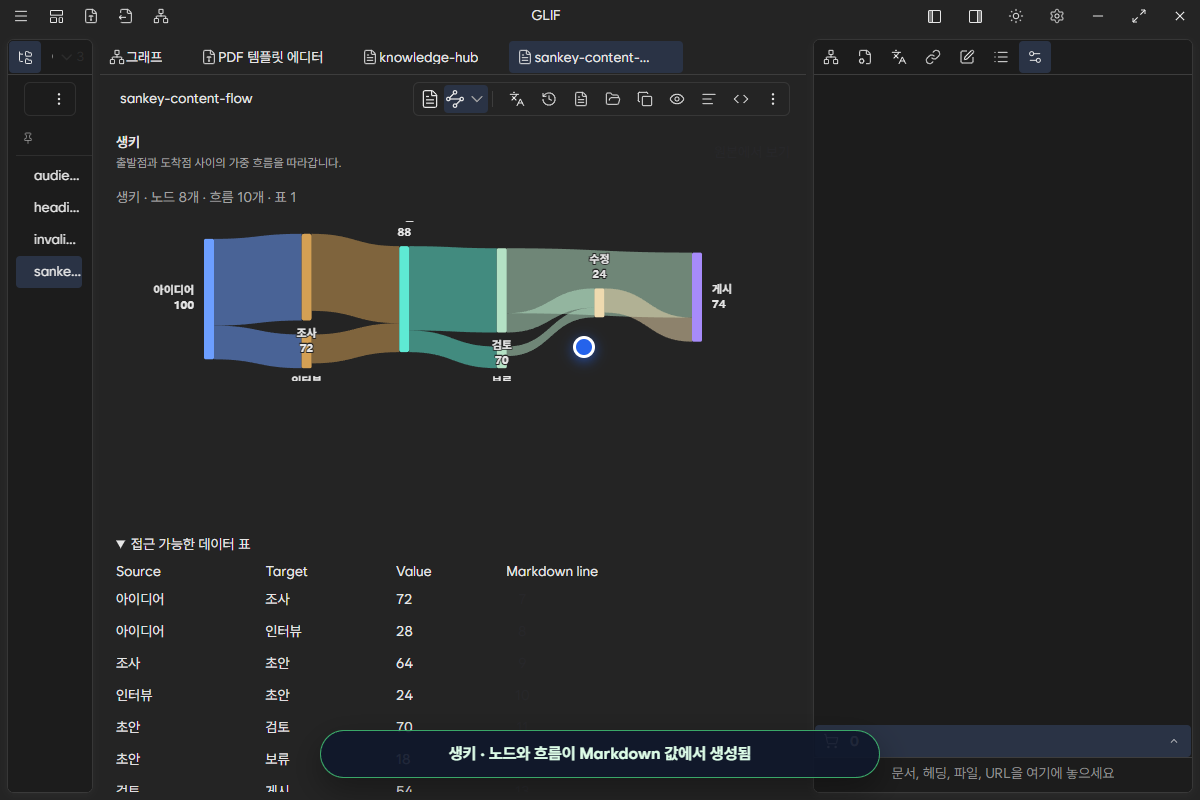Select the sanke... file in sidebar

[49, 271]
